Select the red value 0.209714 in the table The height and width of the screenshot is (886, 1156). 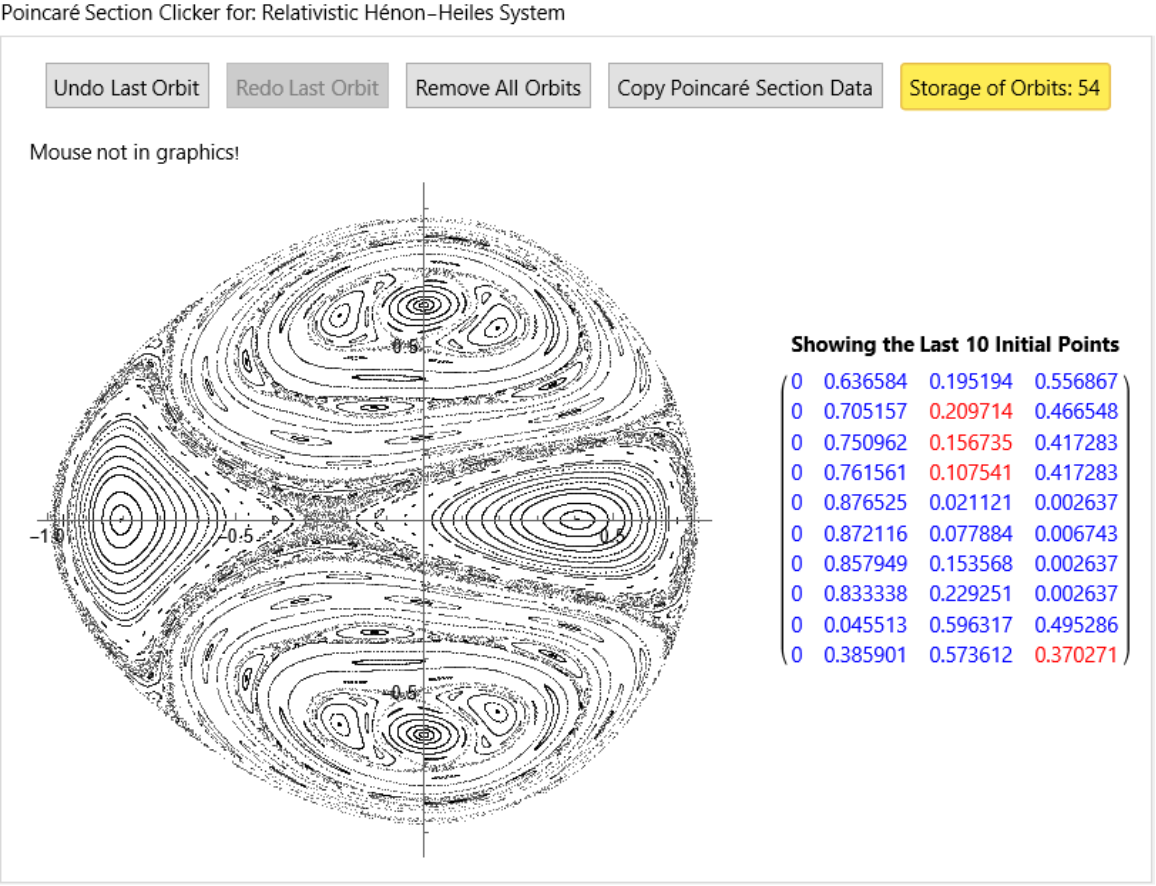[970, 411]
